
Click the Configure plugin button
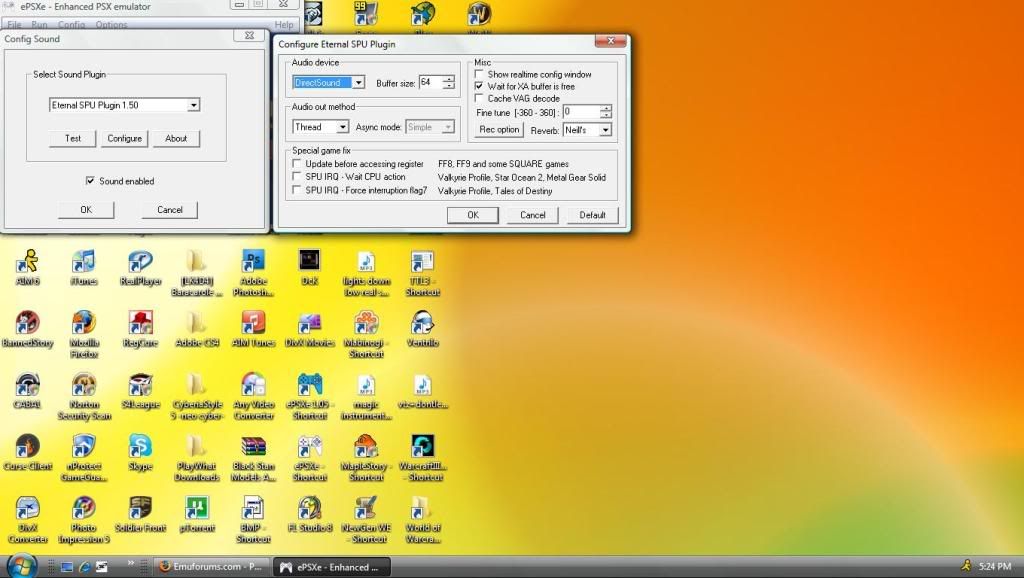click(x=124, y=138)
